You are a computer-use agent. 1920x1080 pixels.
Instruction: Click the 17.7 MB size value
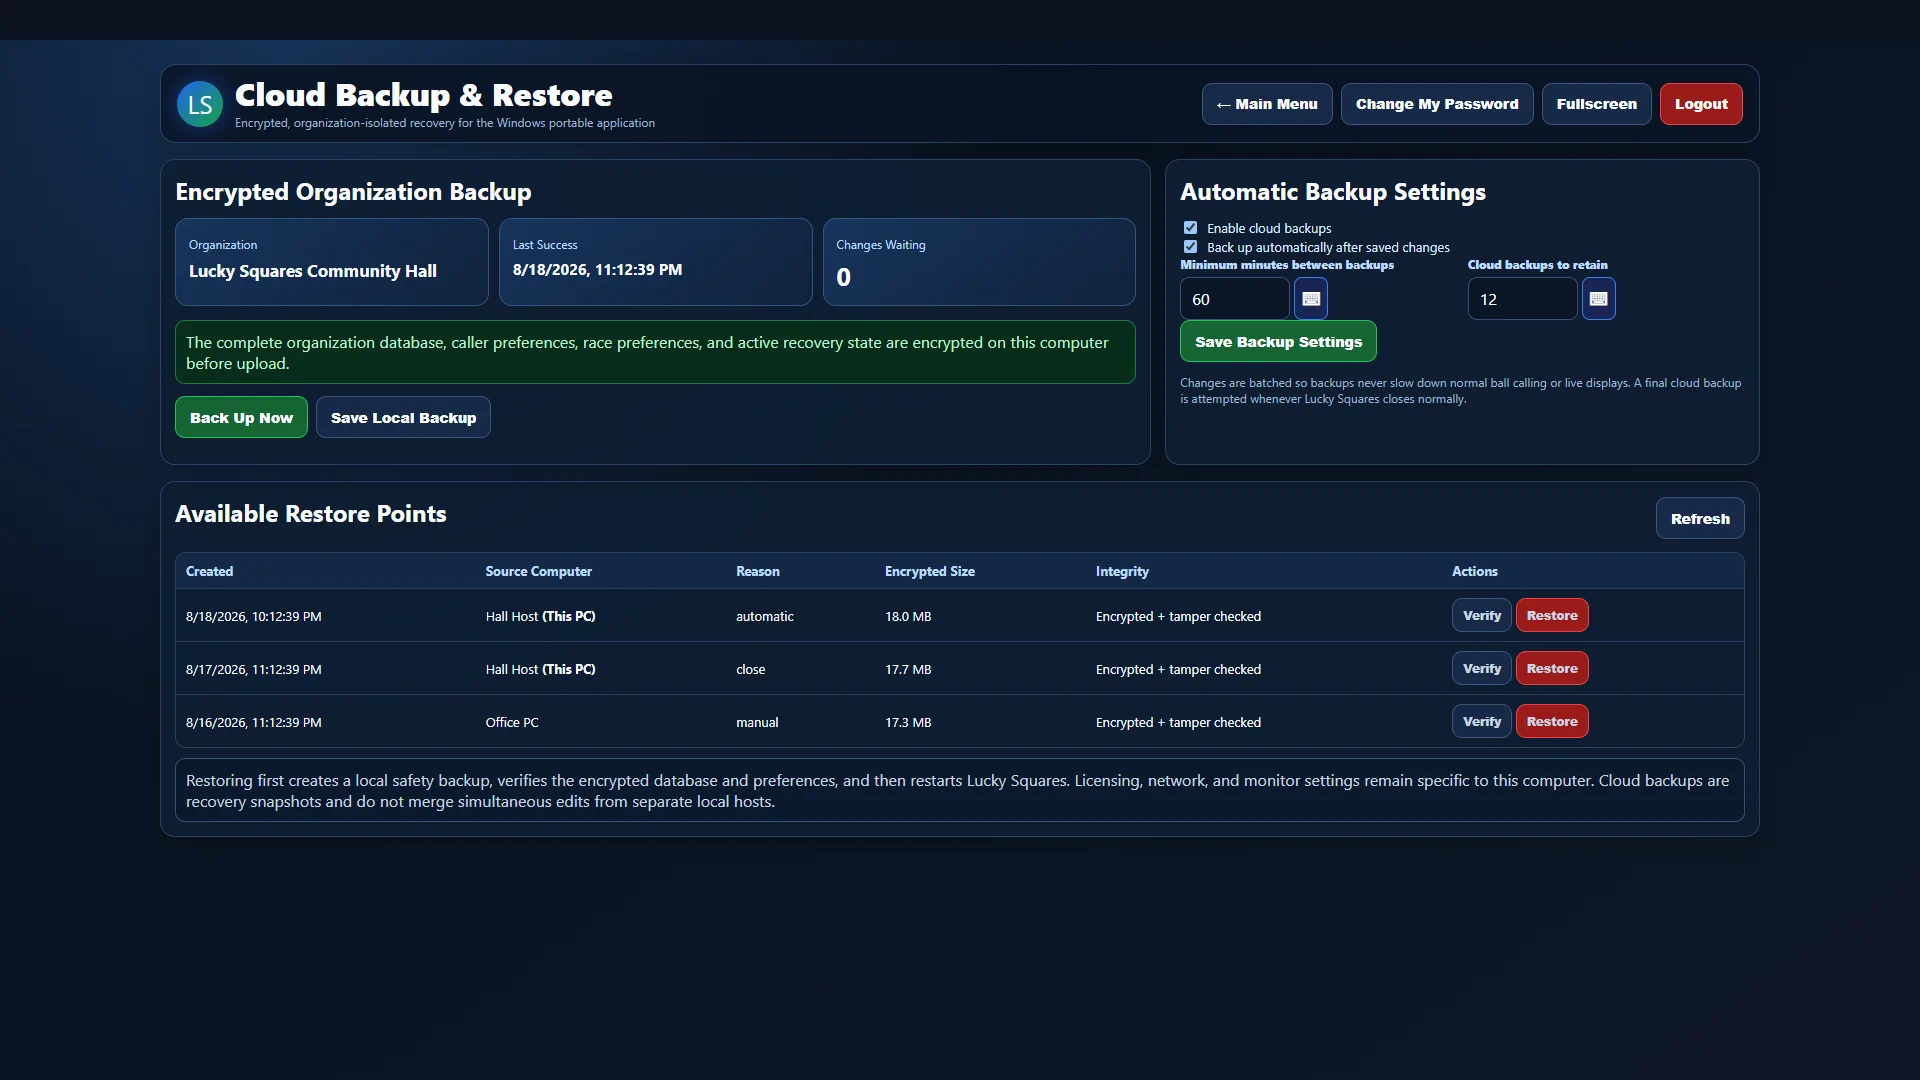point(907,669)
